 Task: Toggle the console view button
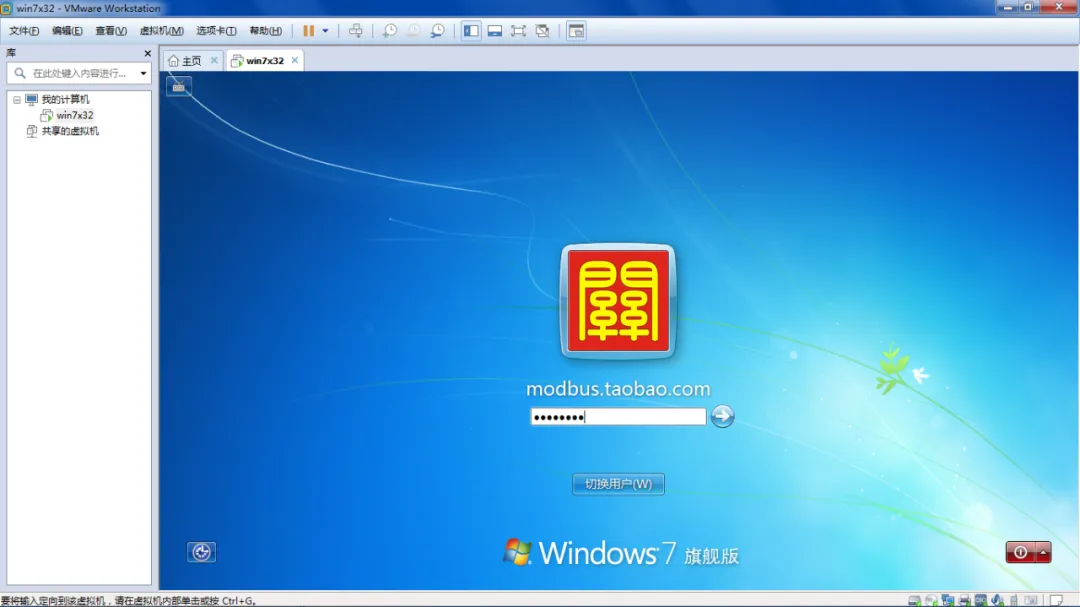tap(576, 30)
